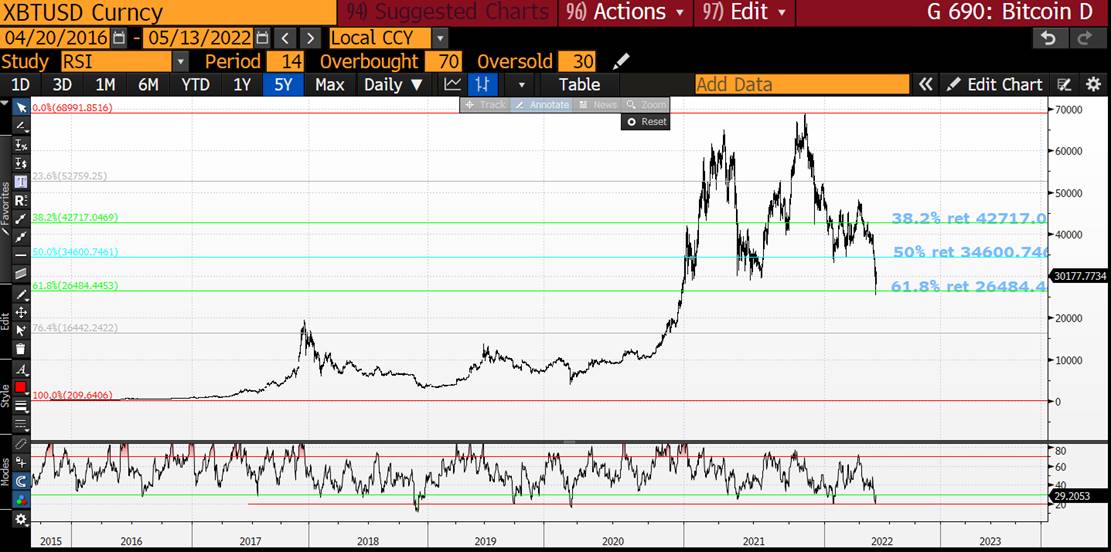Select the regression R tool
The height and width of the screenshot is (552, 1111).
click(21, 200)
